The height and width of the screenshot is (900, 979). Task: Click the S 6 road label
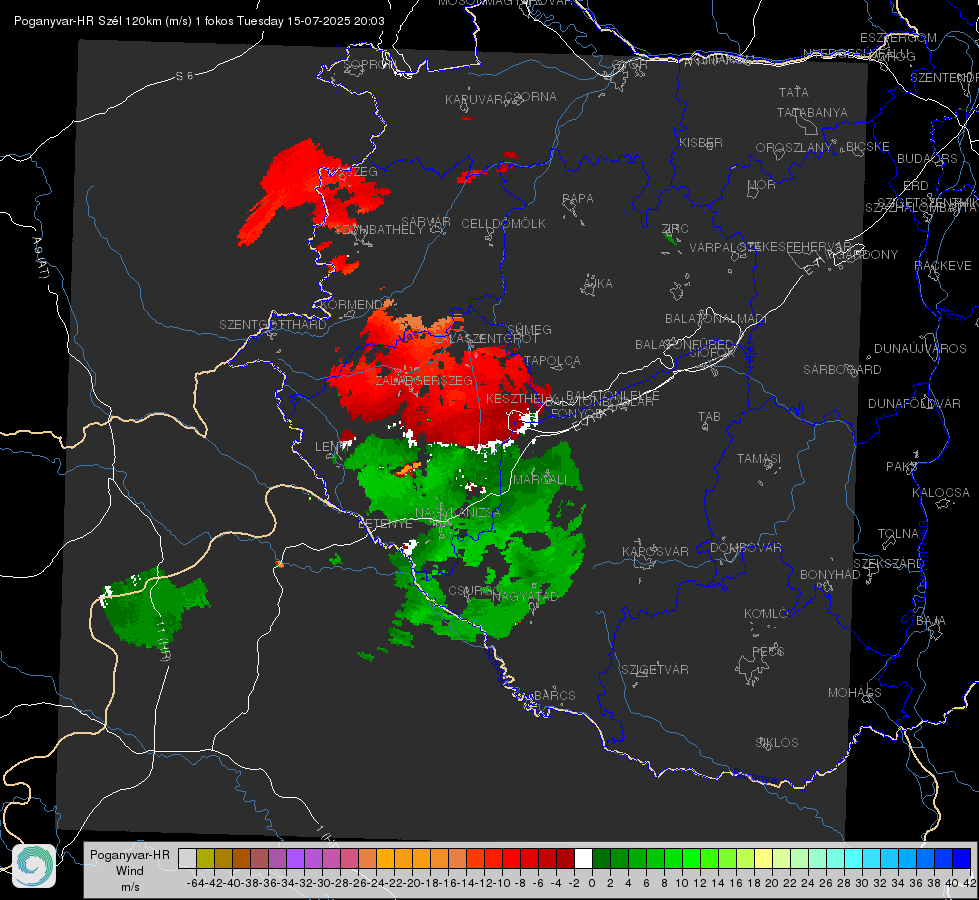(184, 76)
